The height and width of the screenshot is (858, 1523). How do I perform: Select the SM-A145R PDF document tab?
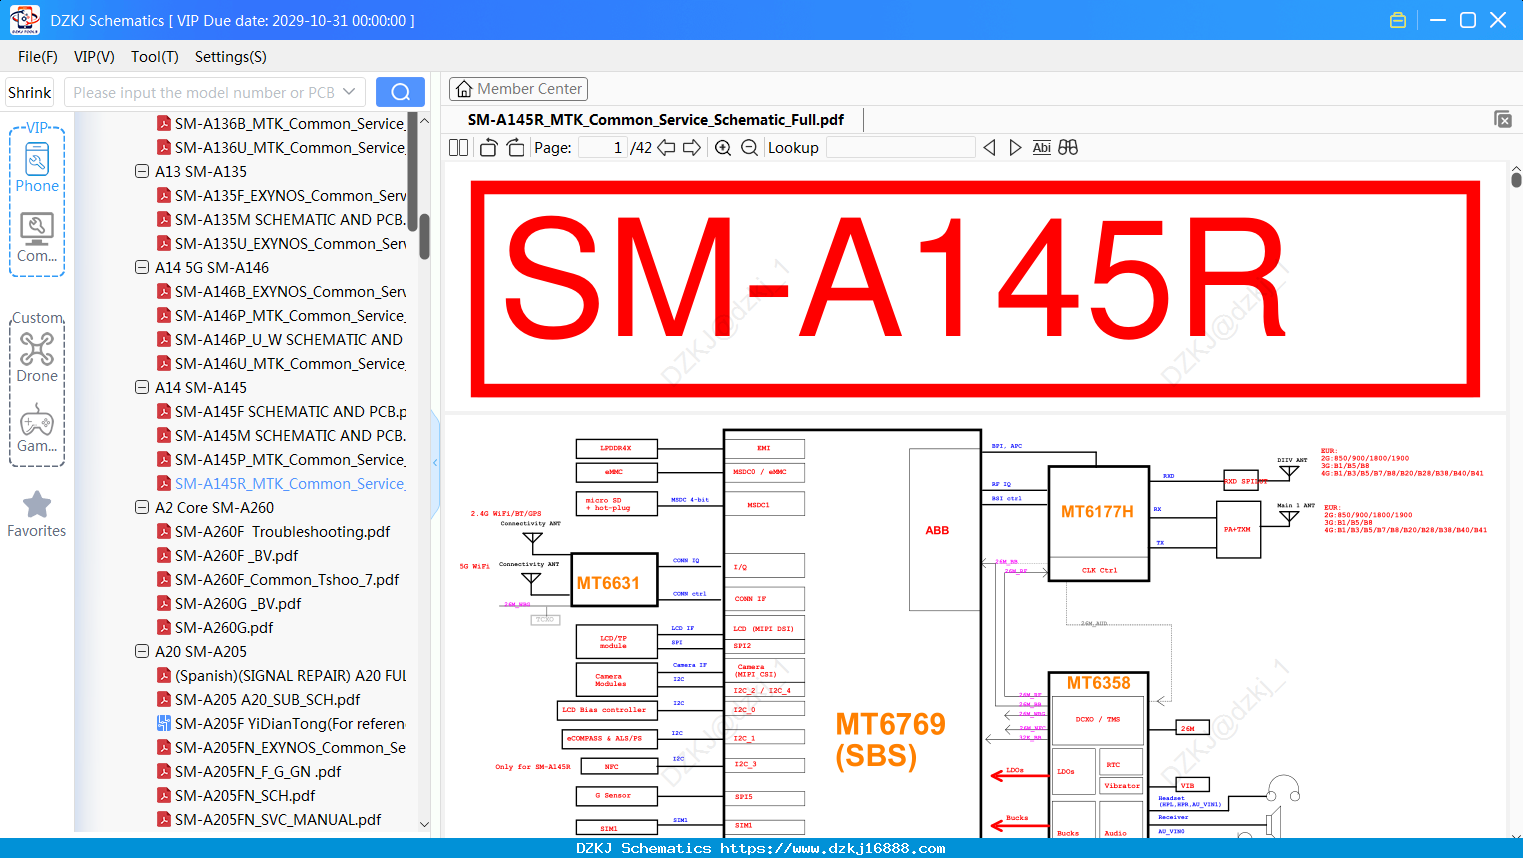coord(656,120)
